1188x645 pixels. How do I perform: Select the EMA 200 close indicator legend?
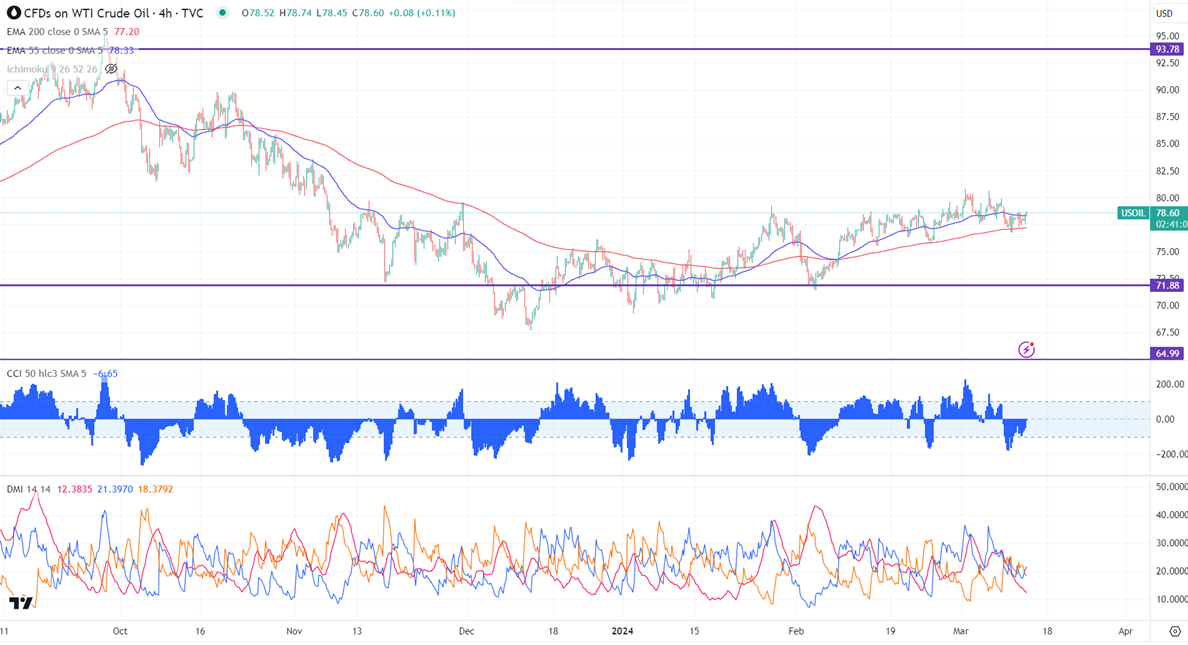[58, 32]
